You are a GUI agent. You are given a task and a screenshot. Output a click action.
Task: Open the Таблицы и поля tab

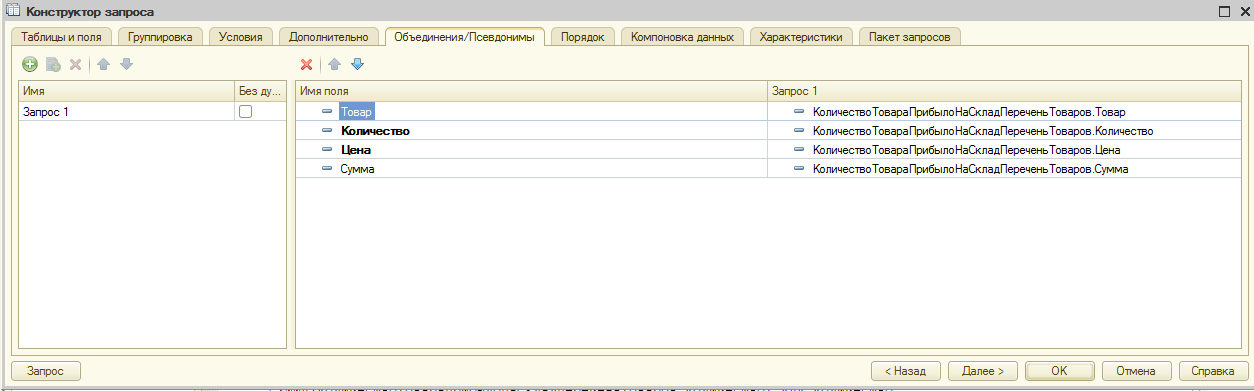pyautogui.click(x=61, y=37)
